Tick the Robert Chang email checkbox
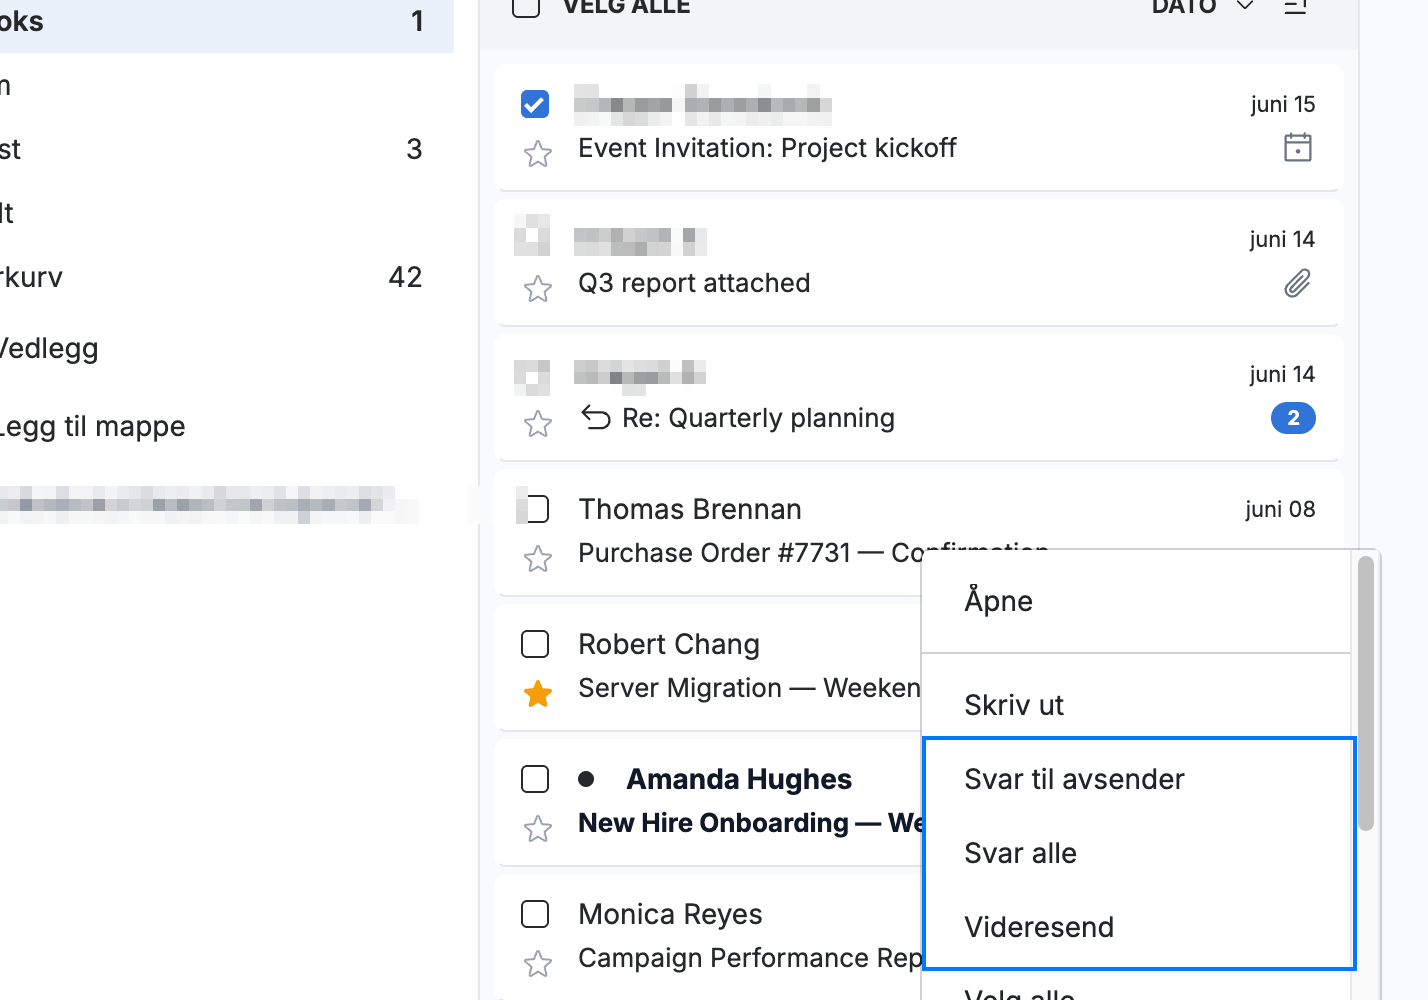 [x=535, y=644]
